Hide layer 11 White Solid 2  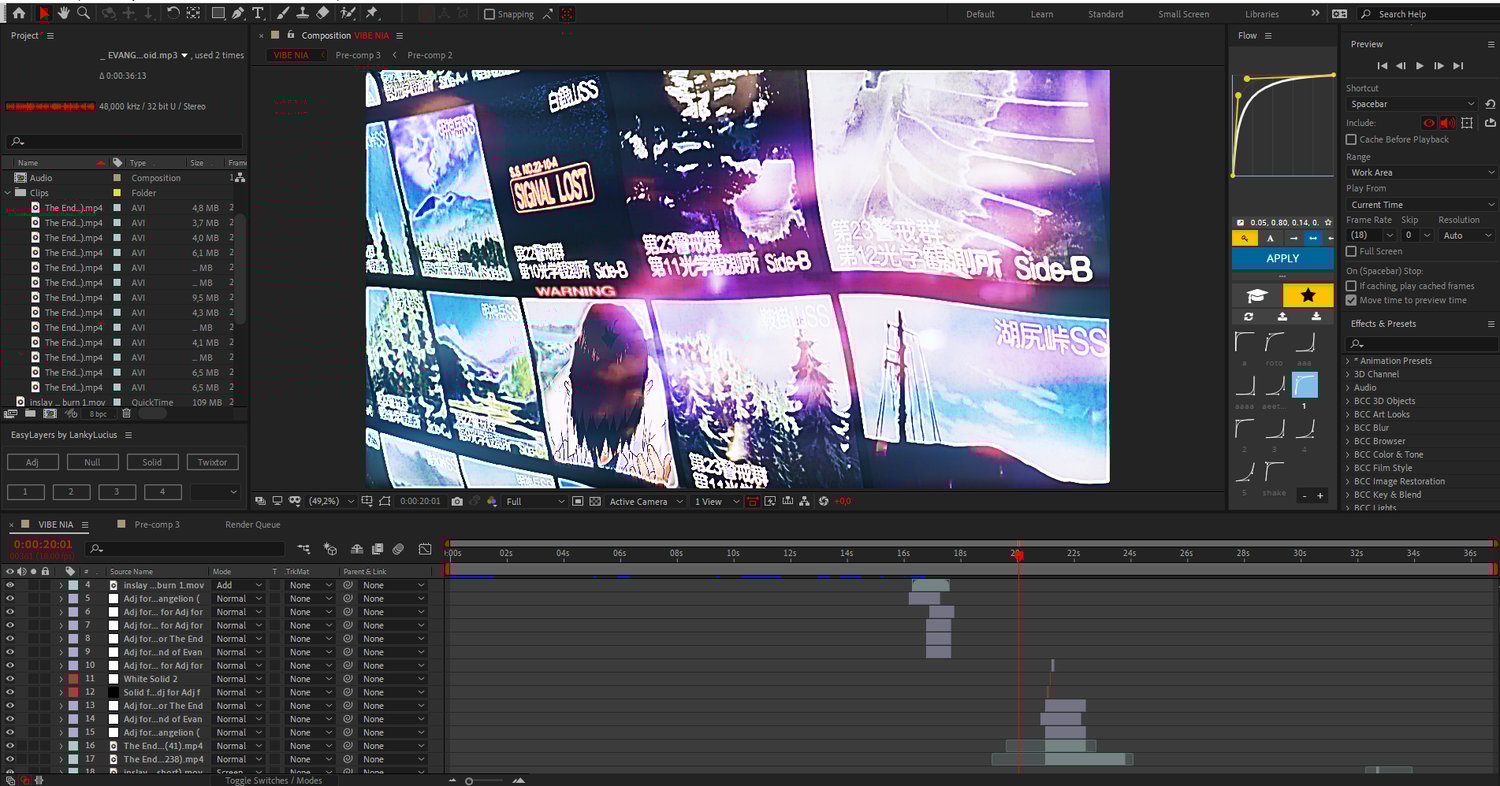pos(10,679)
